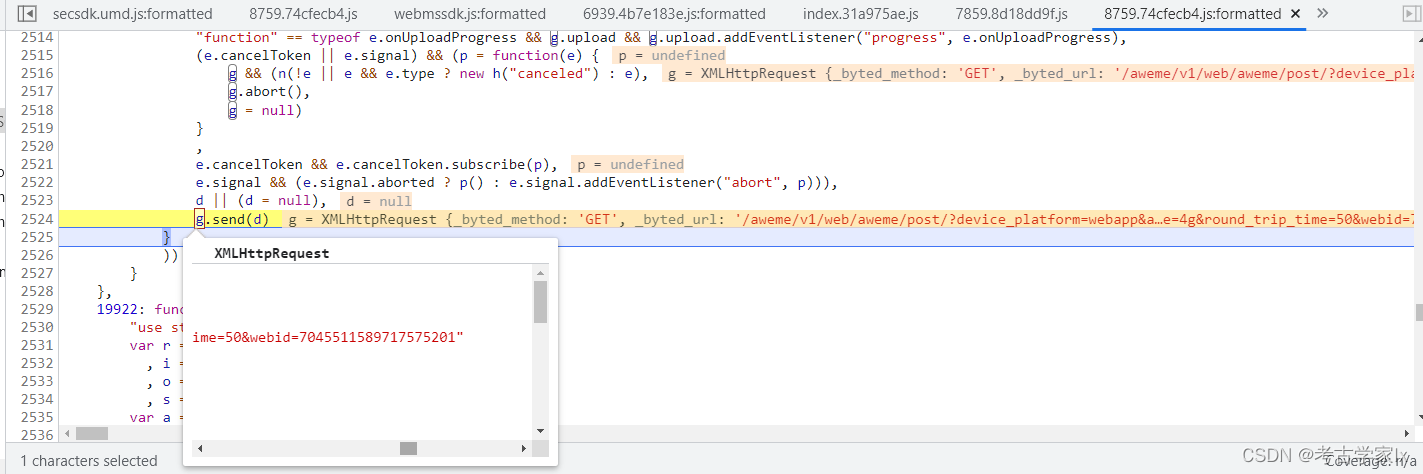The height and width of the screenshot is (474, 1423).
Task: Click the 'd = null' inline value hint
Action: click(376, 201)
